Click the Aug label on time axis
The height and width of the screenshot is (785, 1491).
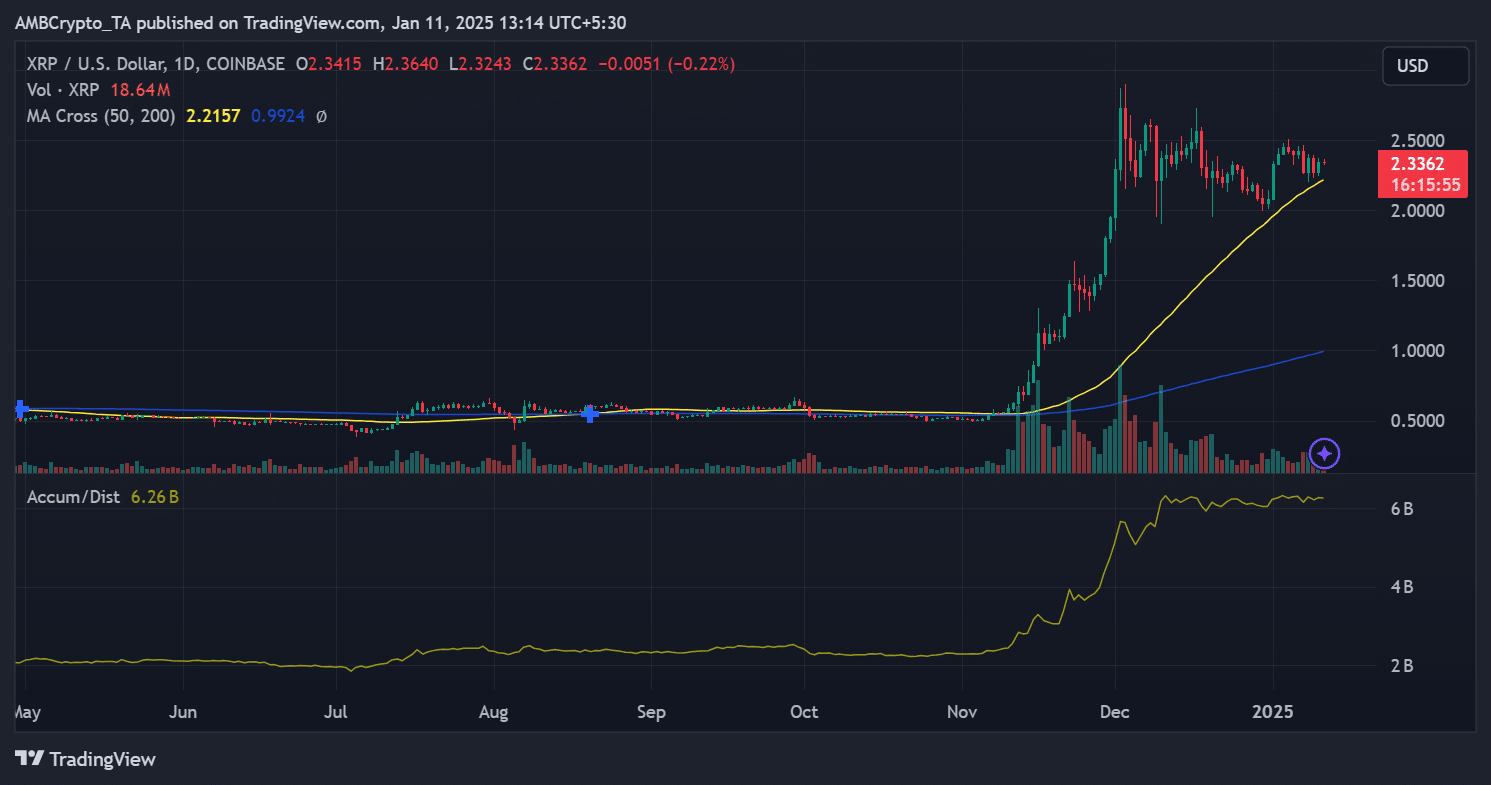coord(494,713)
